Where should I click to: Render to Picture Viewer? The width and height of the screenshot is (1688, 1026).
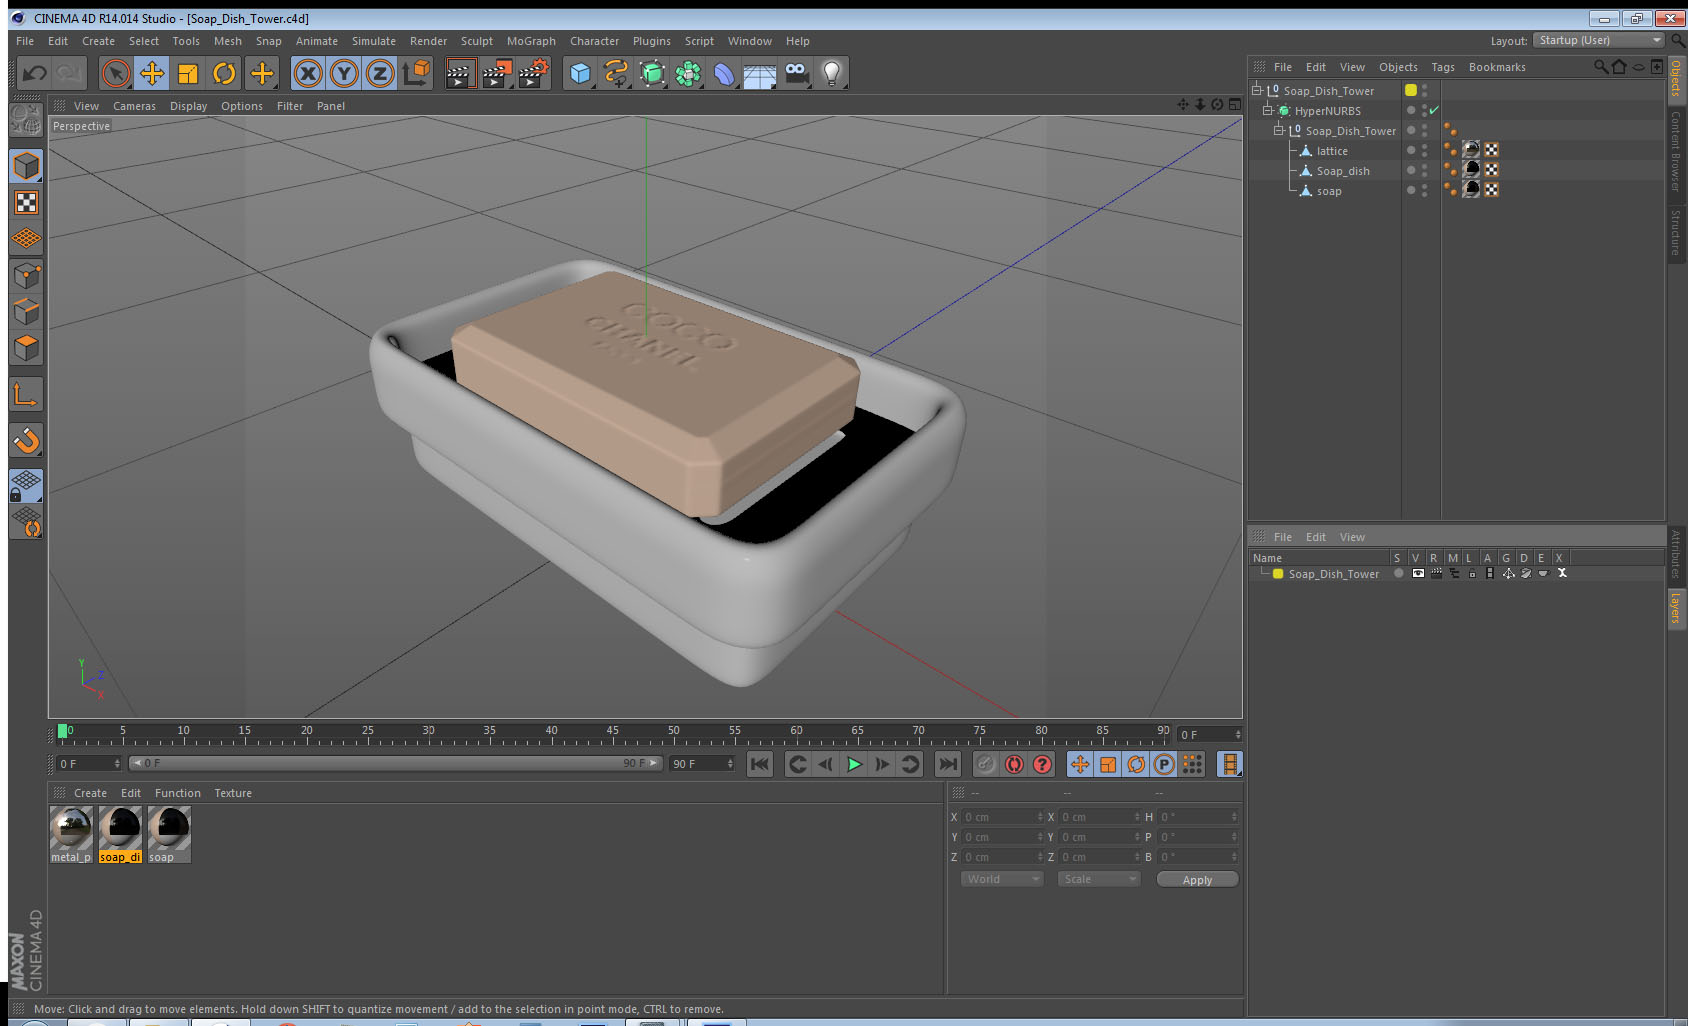pyautogui.click(x=497, y=73)
